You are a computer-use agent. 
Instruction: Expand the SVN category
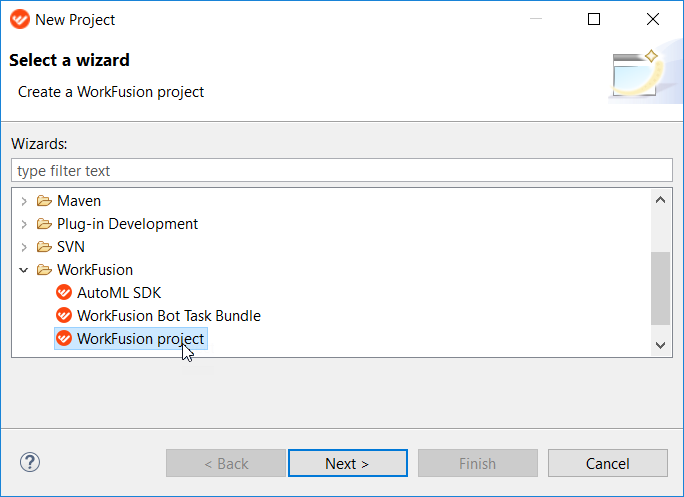(24, 247)
